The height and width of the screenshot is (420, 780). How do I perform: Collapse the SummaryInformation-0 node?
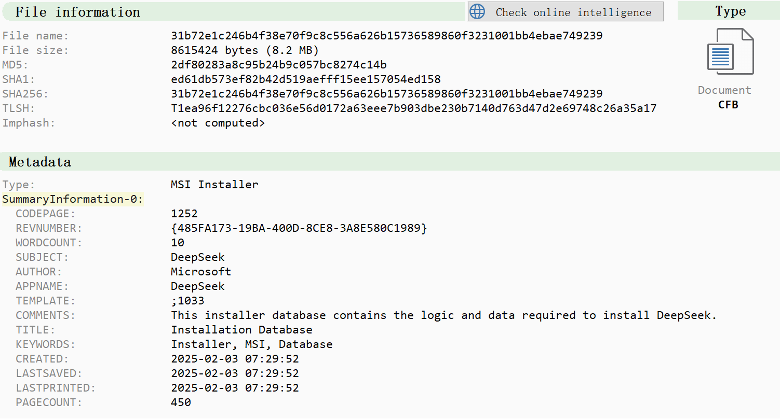72,199
